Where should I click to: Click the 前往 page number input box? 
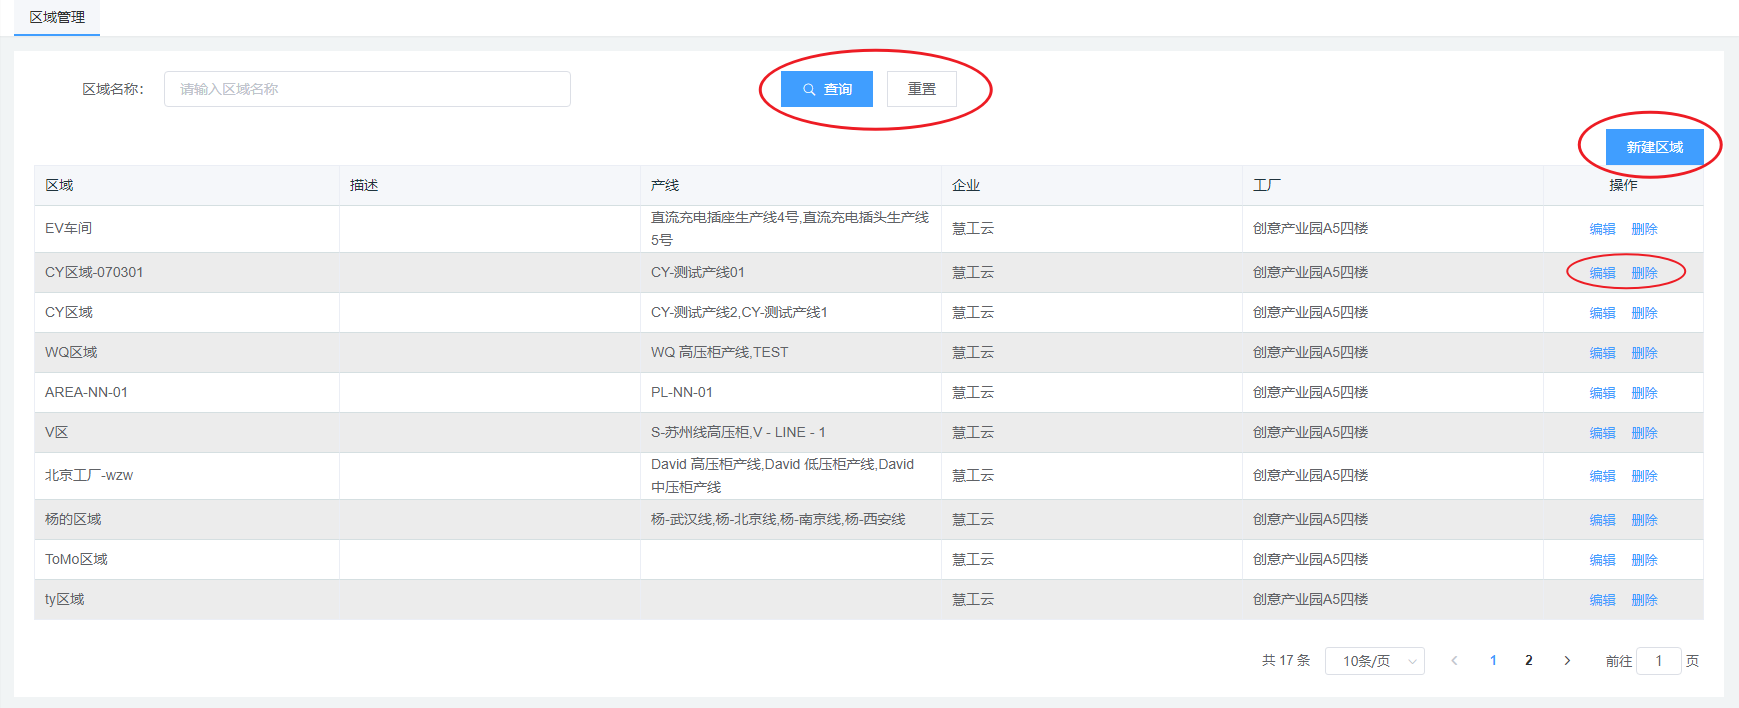tap(1658, 661)
